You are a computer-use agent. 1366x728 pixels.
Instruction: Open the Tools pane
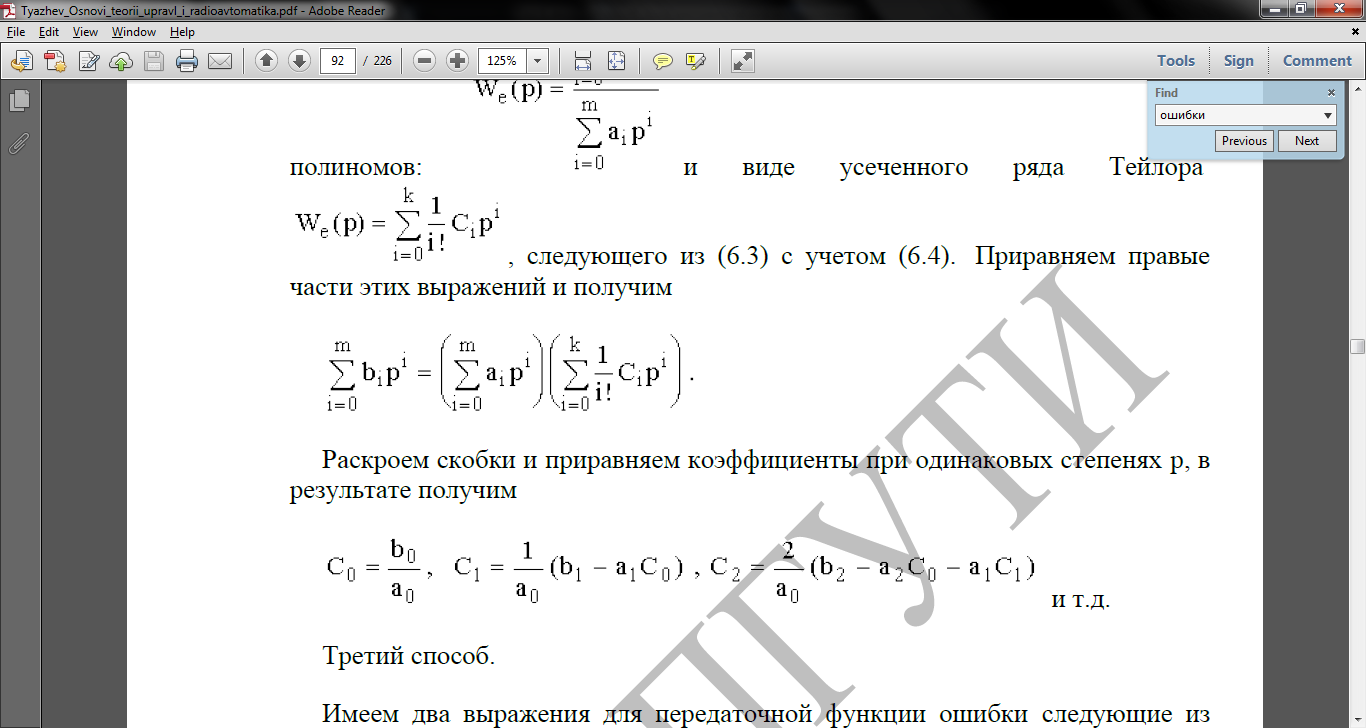(x=1176, y=61)
